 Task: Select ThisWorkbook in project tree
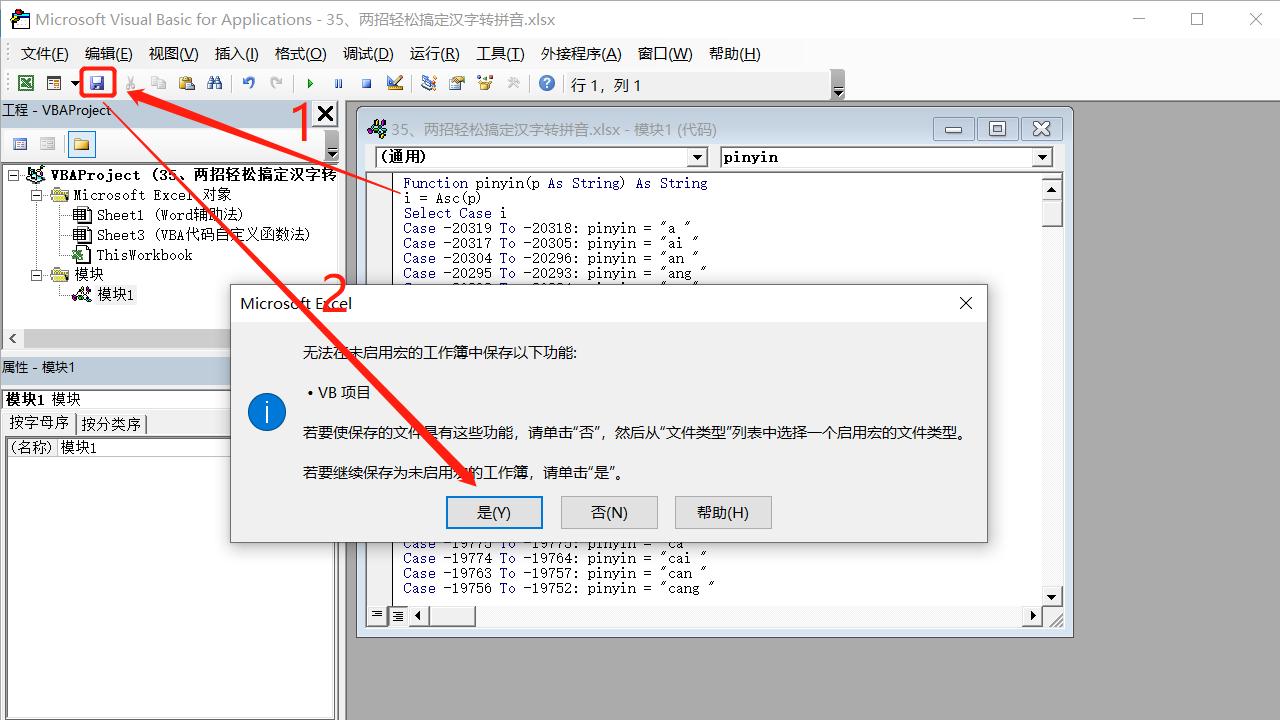coord(144,254)
